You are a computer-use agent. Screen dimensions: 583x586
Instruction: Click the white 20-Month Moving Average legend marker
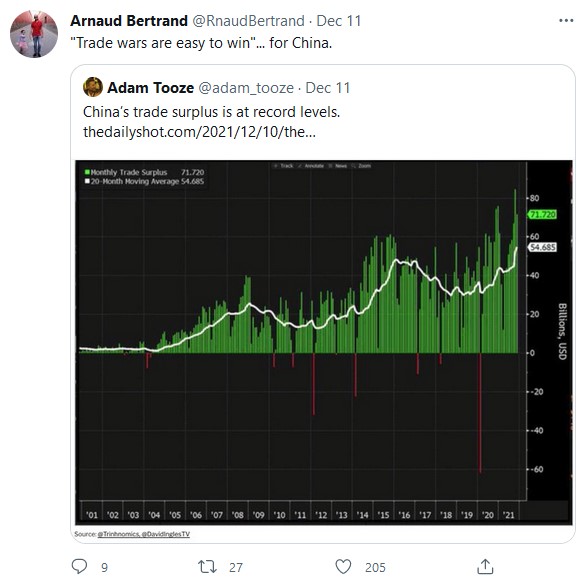87,181
